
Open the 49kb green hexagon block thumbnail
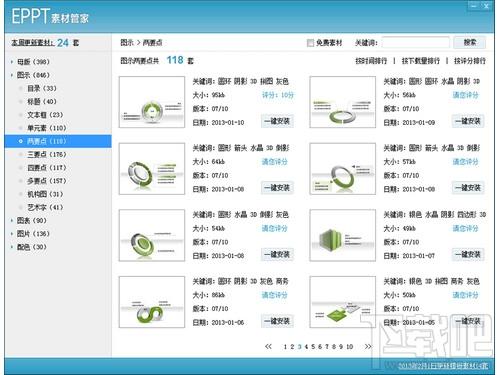pyautogui.click(x=343, y=235)
